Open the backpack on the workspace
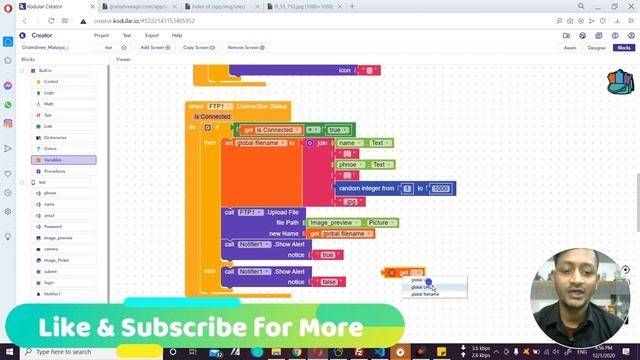The height and width of the screenshot is (360, 640). pyautogui.click(x=620, y=82)
